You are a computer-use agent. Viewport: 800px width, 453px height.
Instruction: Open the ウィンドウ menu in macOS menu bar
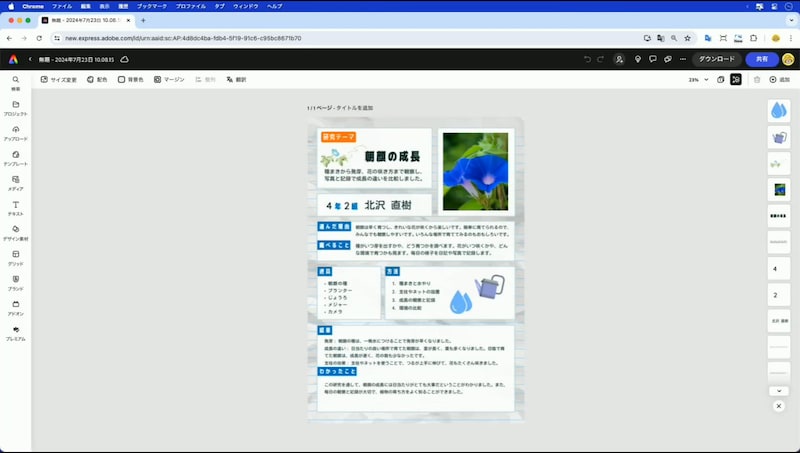pyautogui.click(x=245, y=6)
